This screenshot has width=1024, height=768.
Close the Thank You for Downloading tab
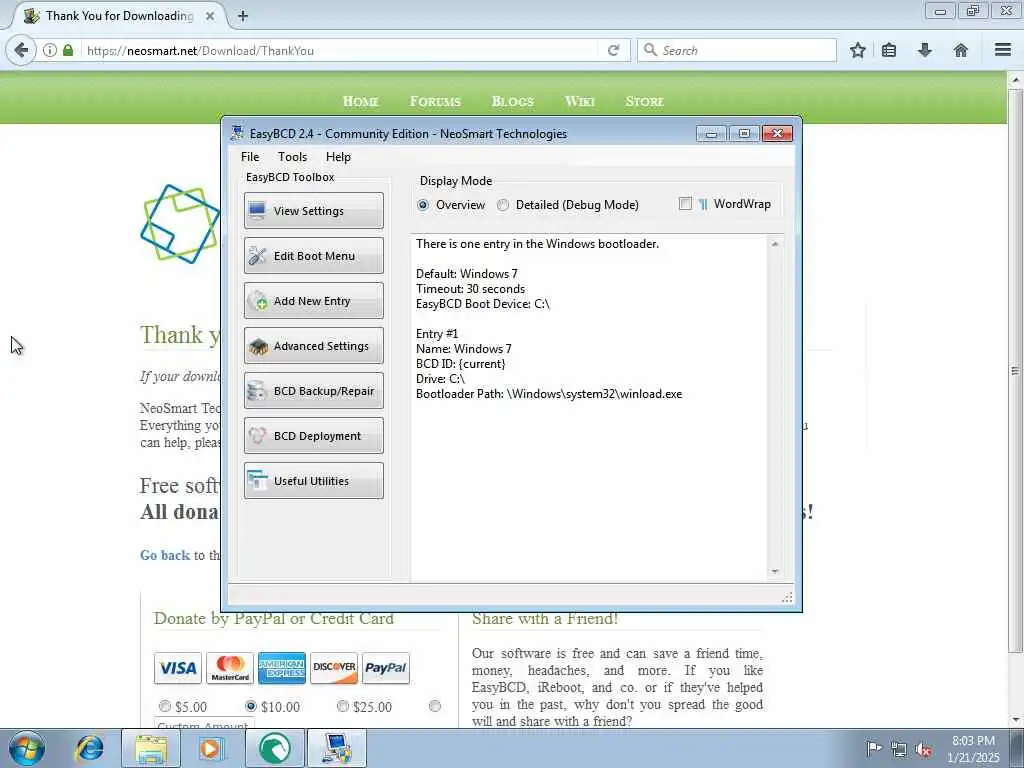coord(210,16)
